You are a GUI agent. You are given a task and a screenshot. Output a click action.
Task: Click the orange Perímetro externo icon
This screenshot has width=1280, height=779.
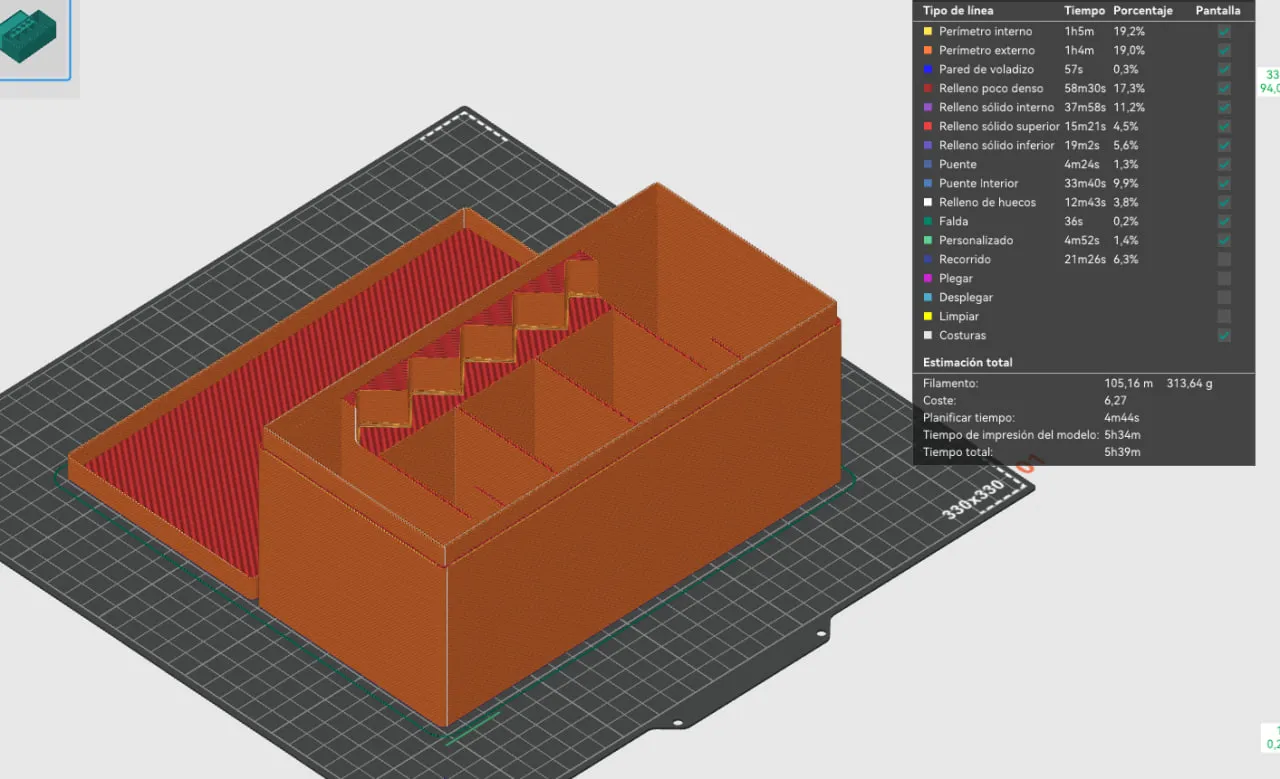(x=926, y=50)
